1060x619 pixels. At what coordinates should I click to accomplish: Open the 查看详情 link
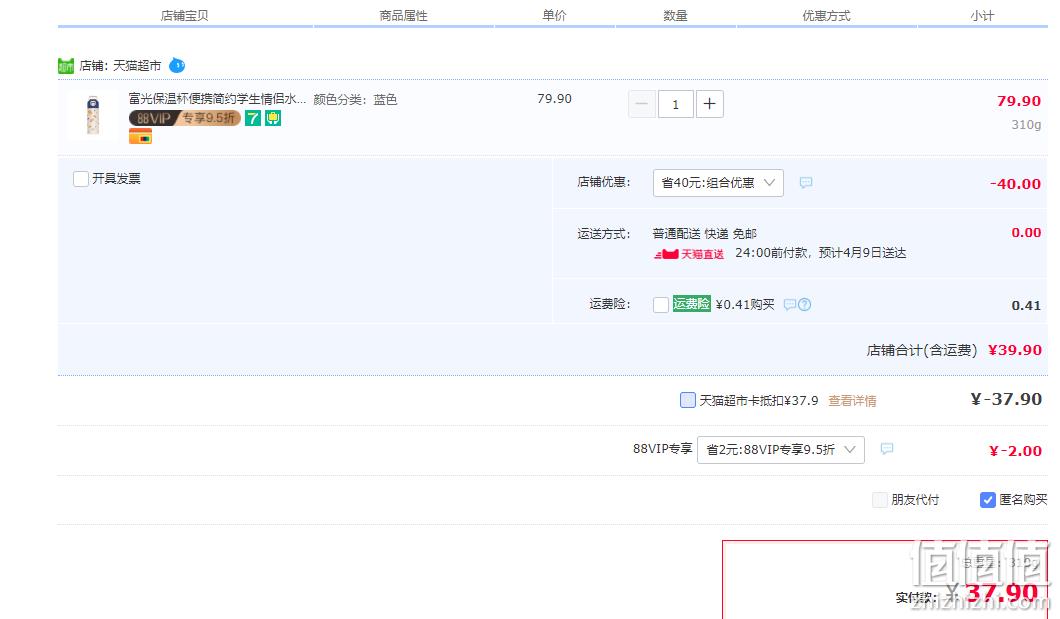click(x=852, y=401)
